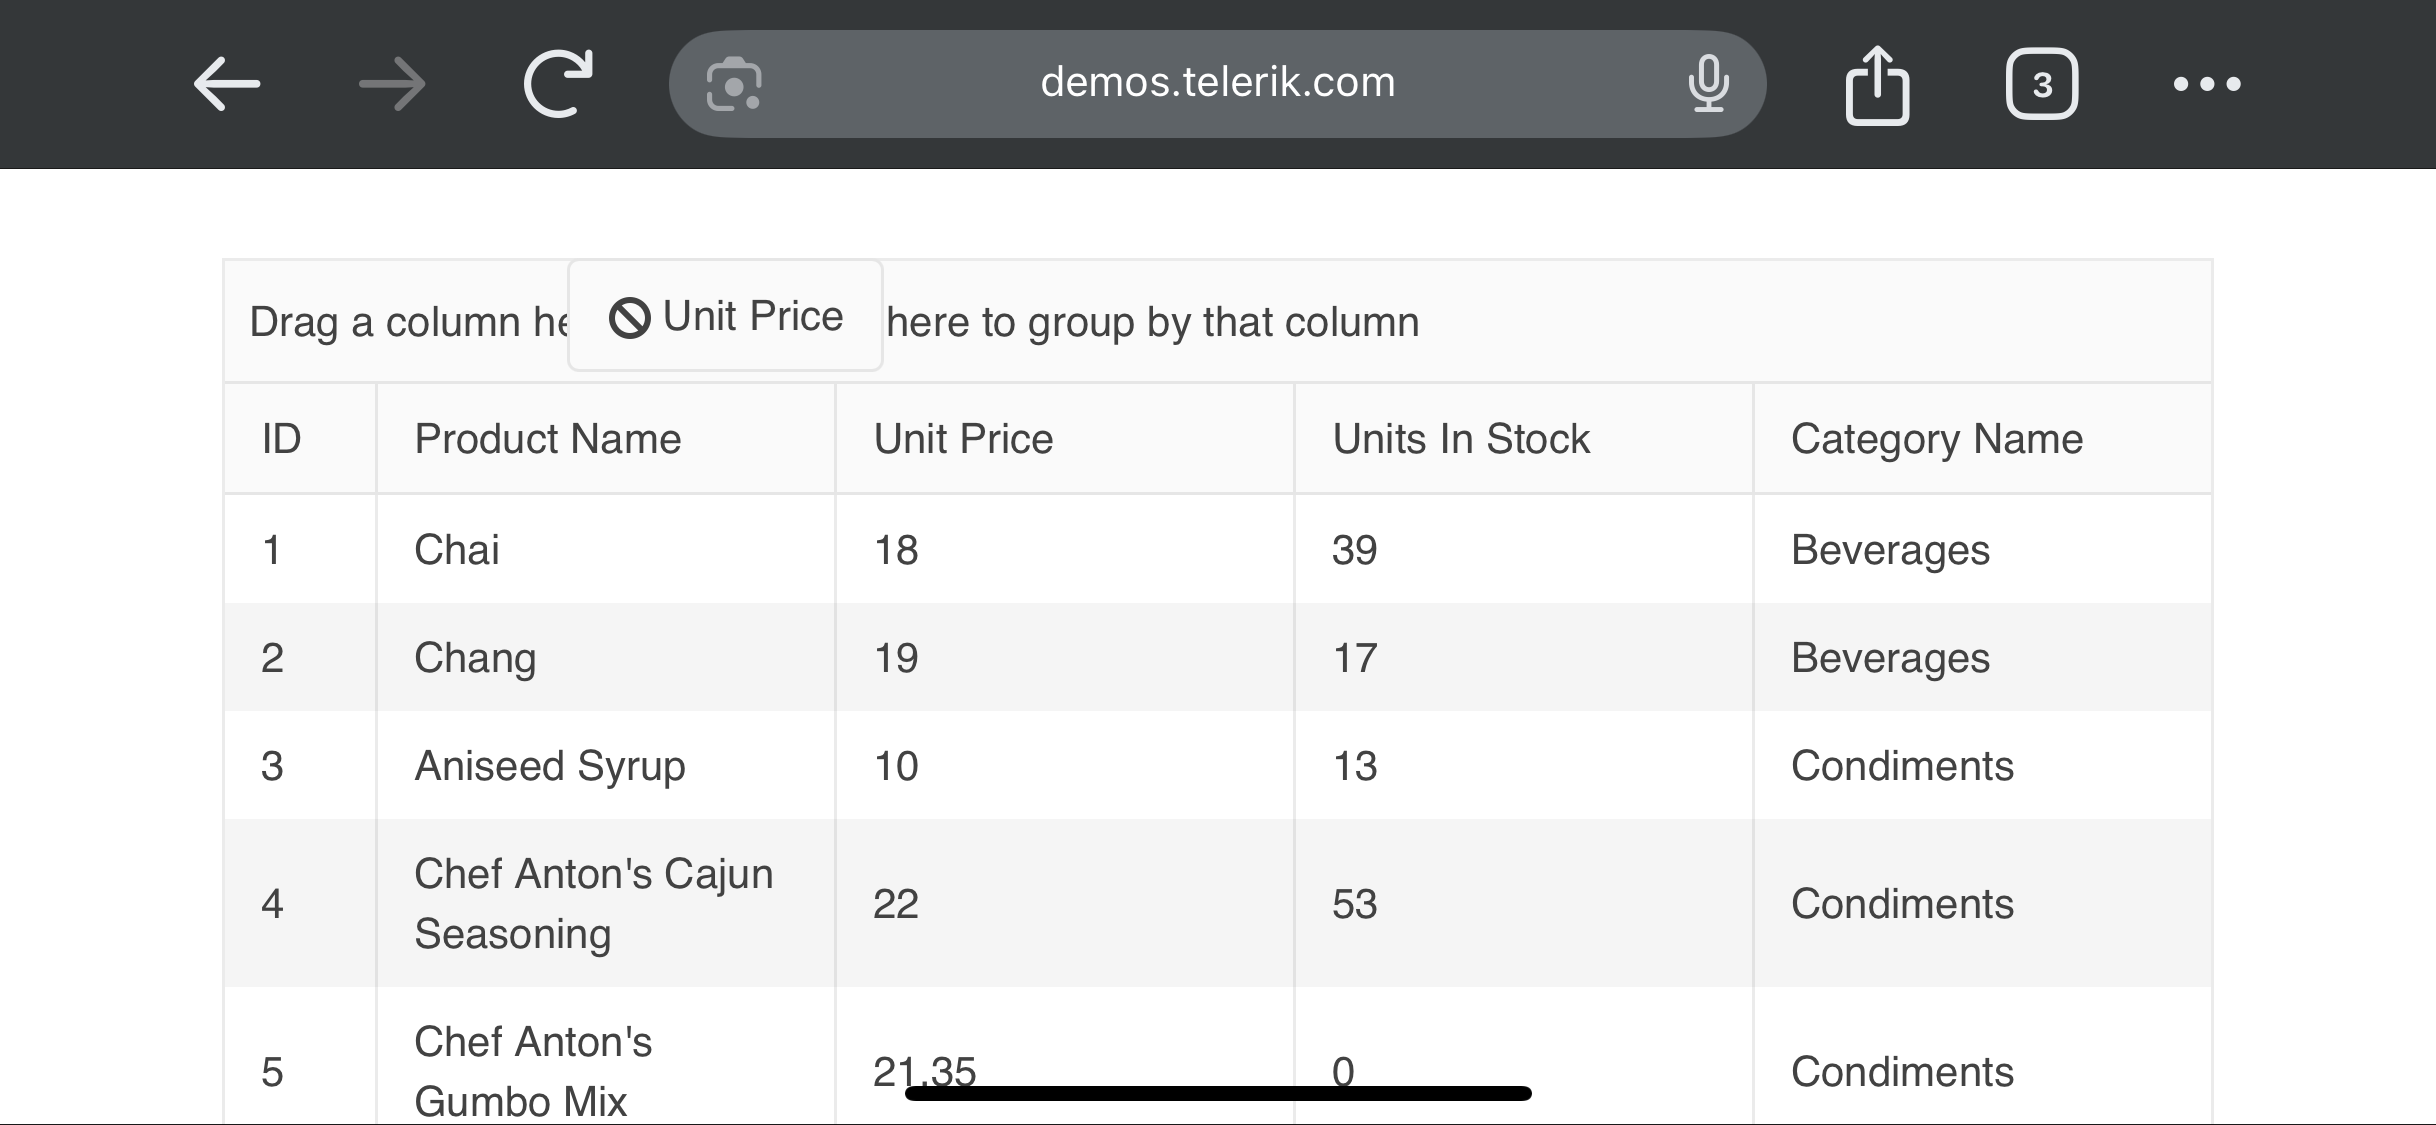
Task: Tap the browser forward arrow
Action: tap(392, 84)
